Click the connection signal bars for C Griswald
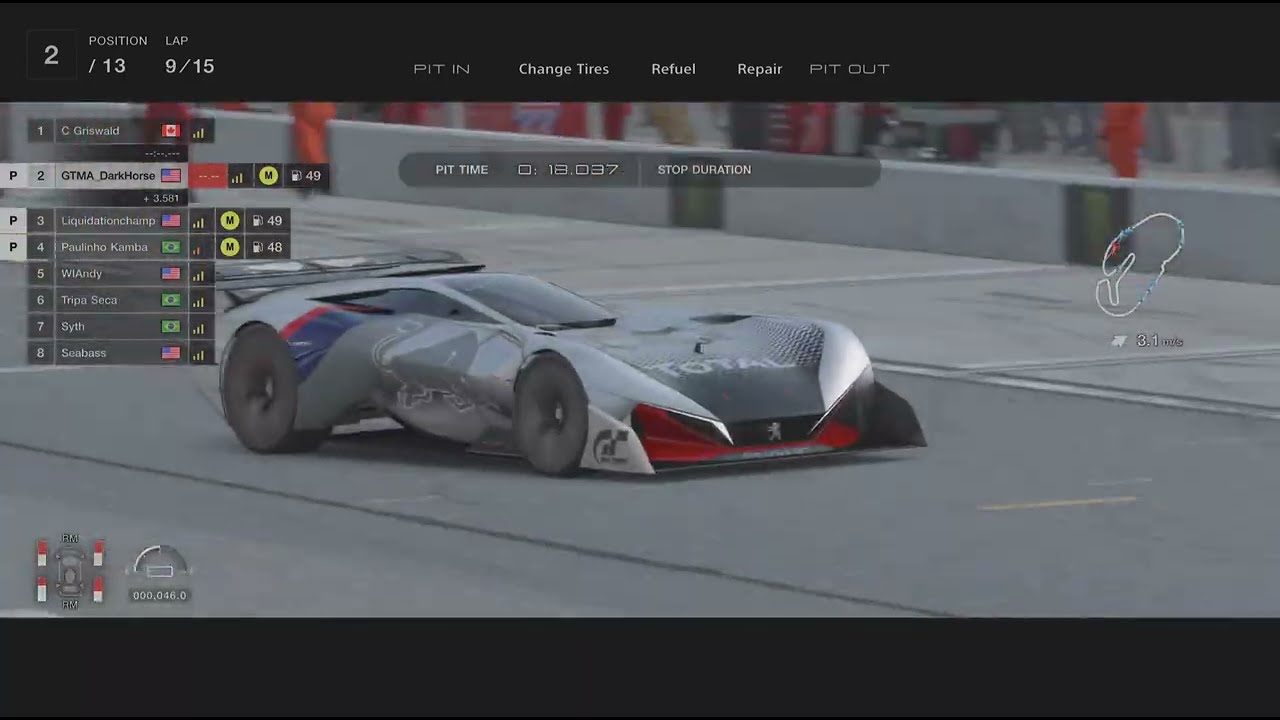 198,131
